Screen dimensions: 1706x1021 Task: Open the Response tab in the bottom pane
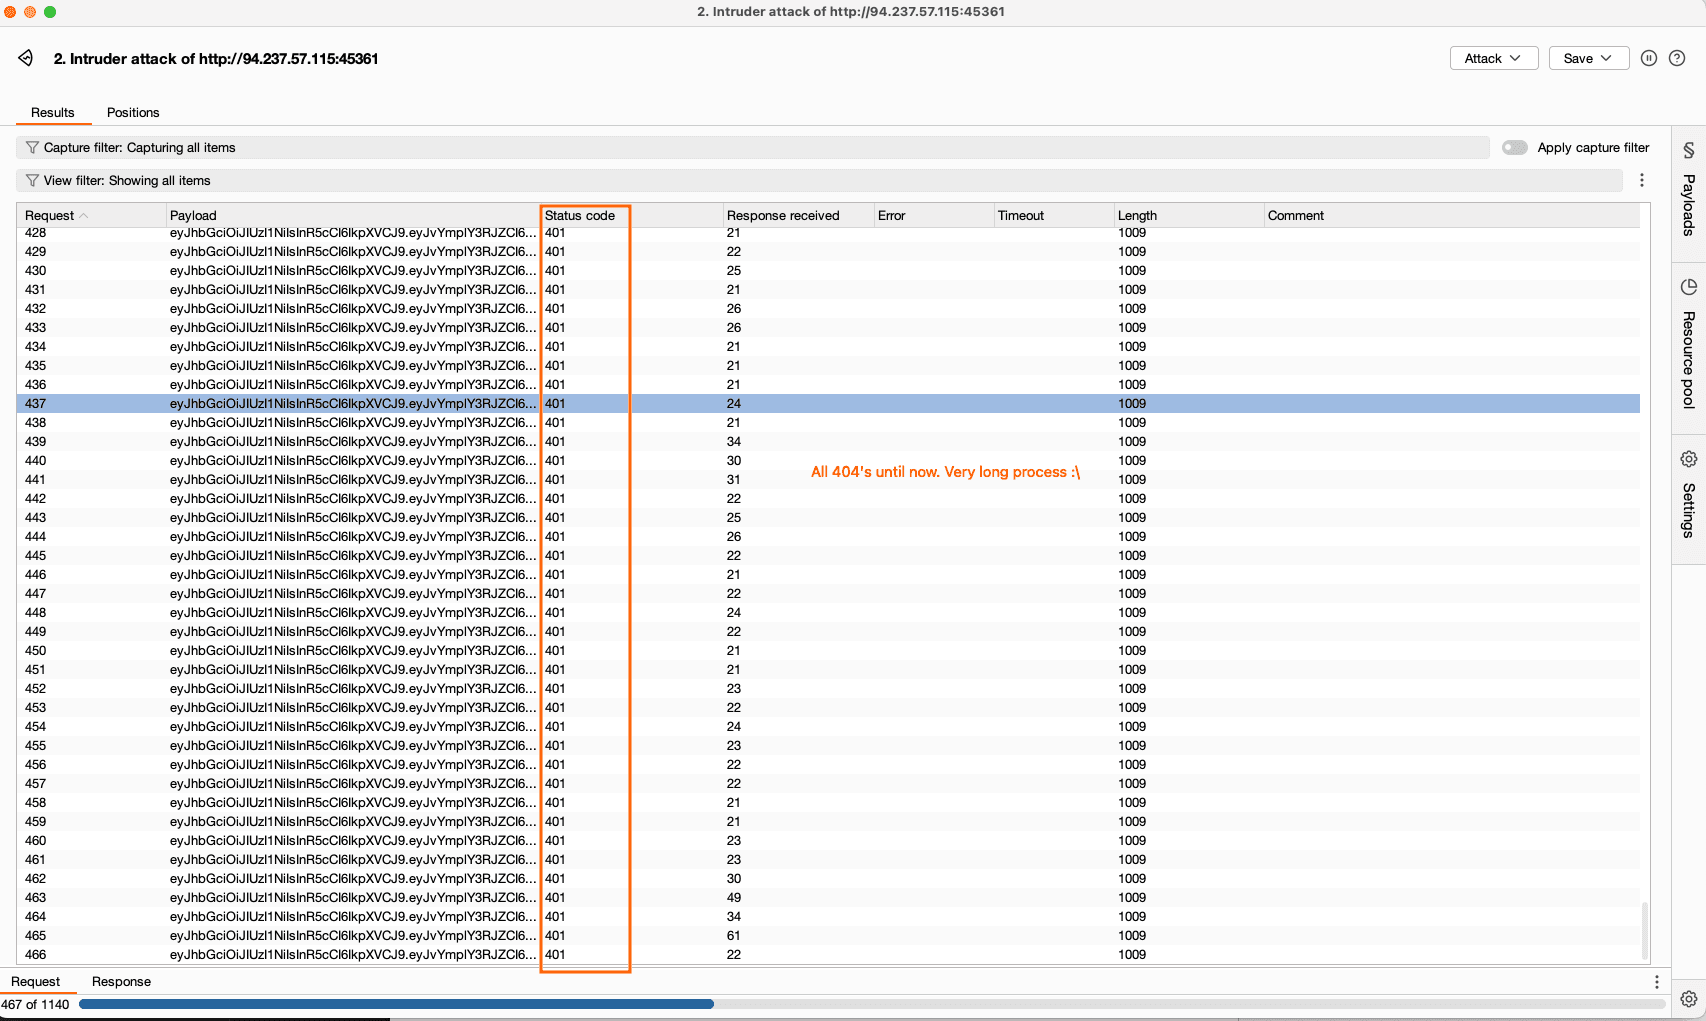click(x=121, y=982)
